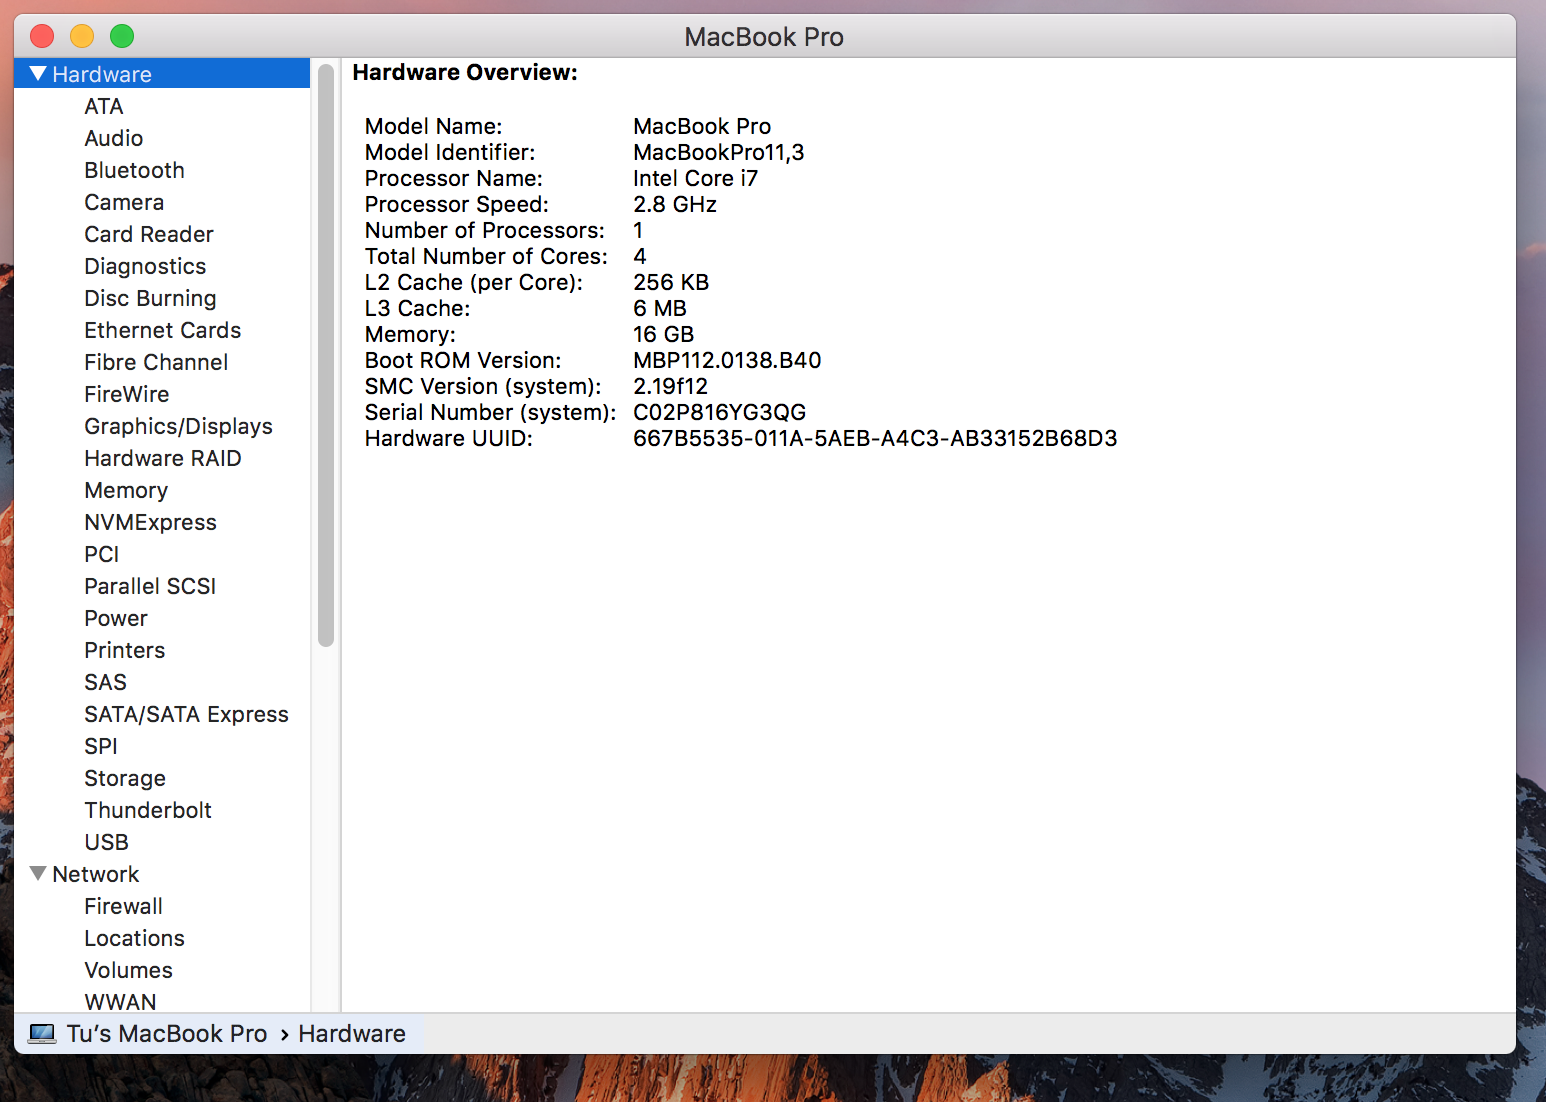Screen dimensions: 1546x1102
Task: Show Ethernet Cards details
Action: click(x=162, y=330)
